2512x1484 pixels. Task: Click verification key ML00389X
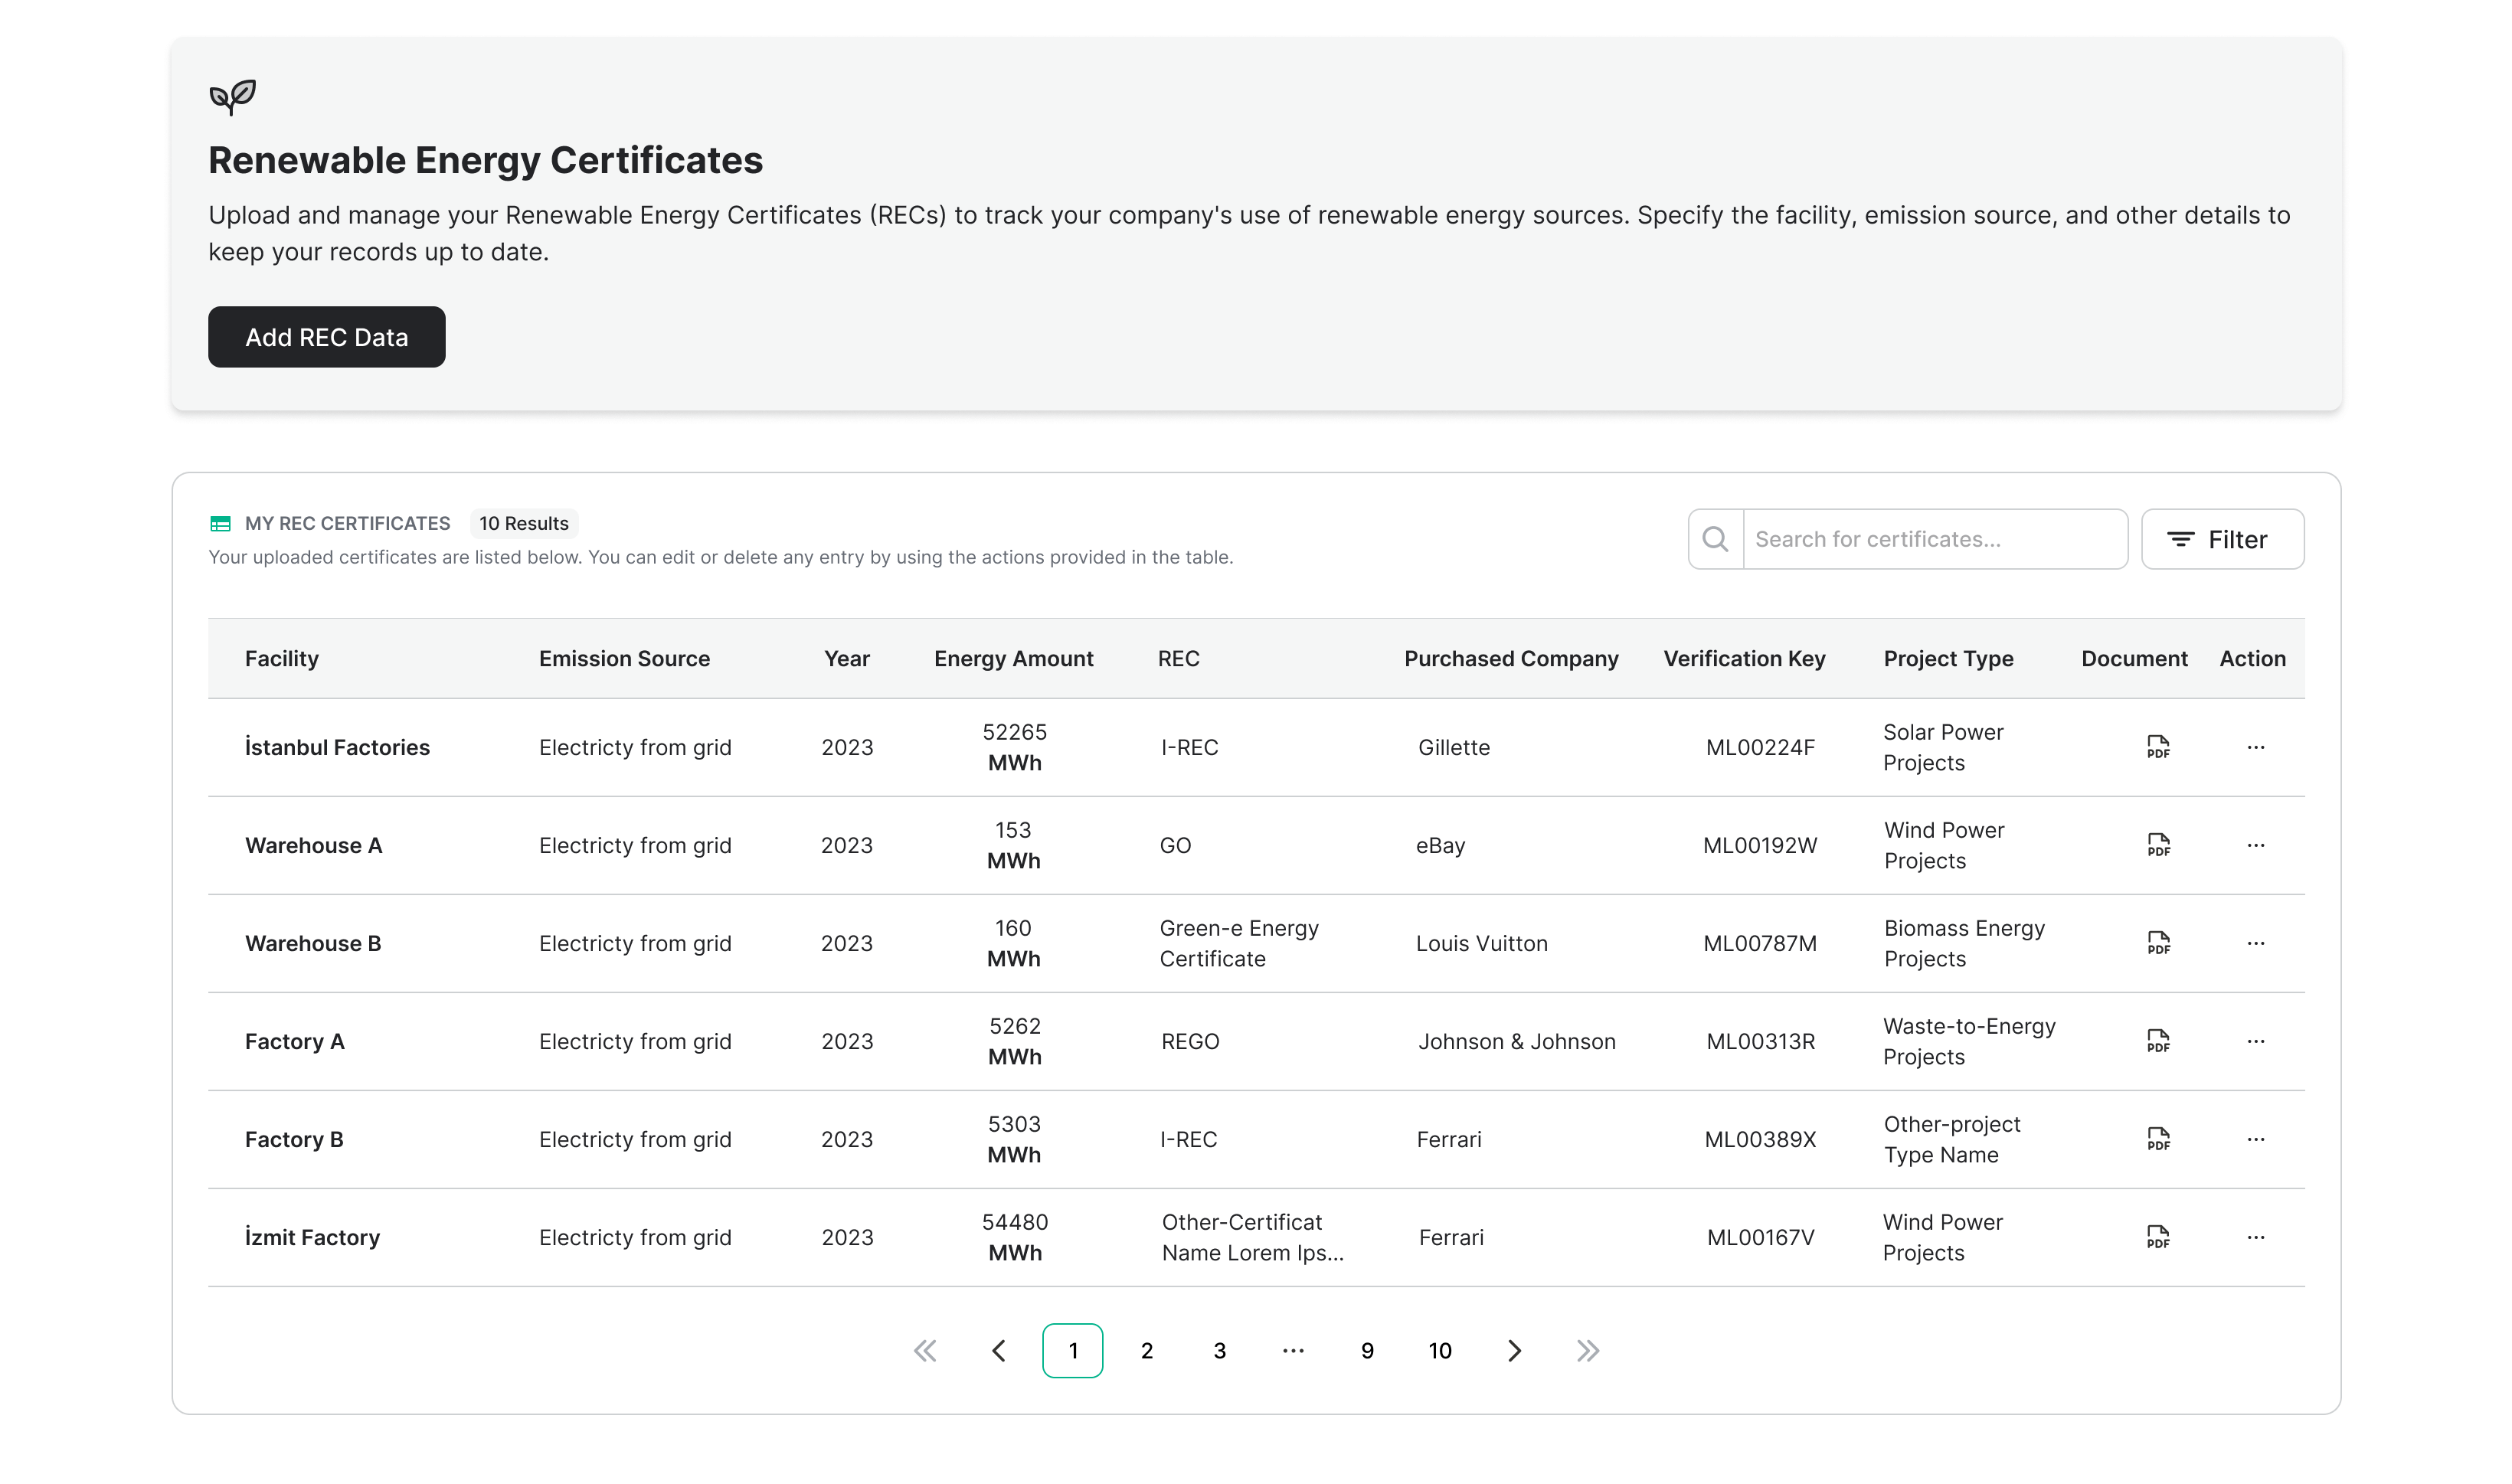(x=1760, y=1139)
